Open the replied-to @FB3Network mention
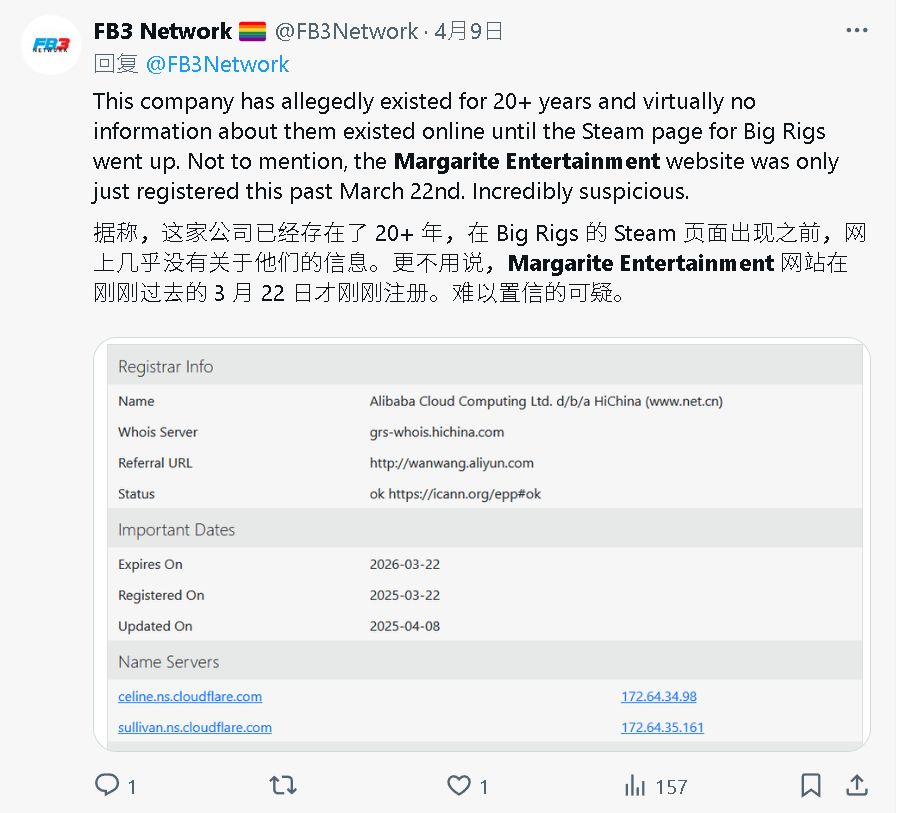 tap(217, 64)
